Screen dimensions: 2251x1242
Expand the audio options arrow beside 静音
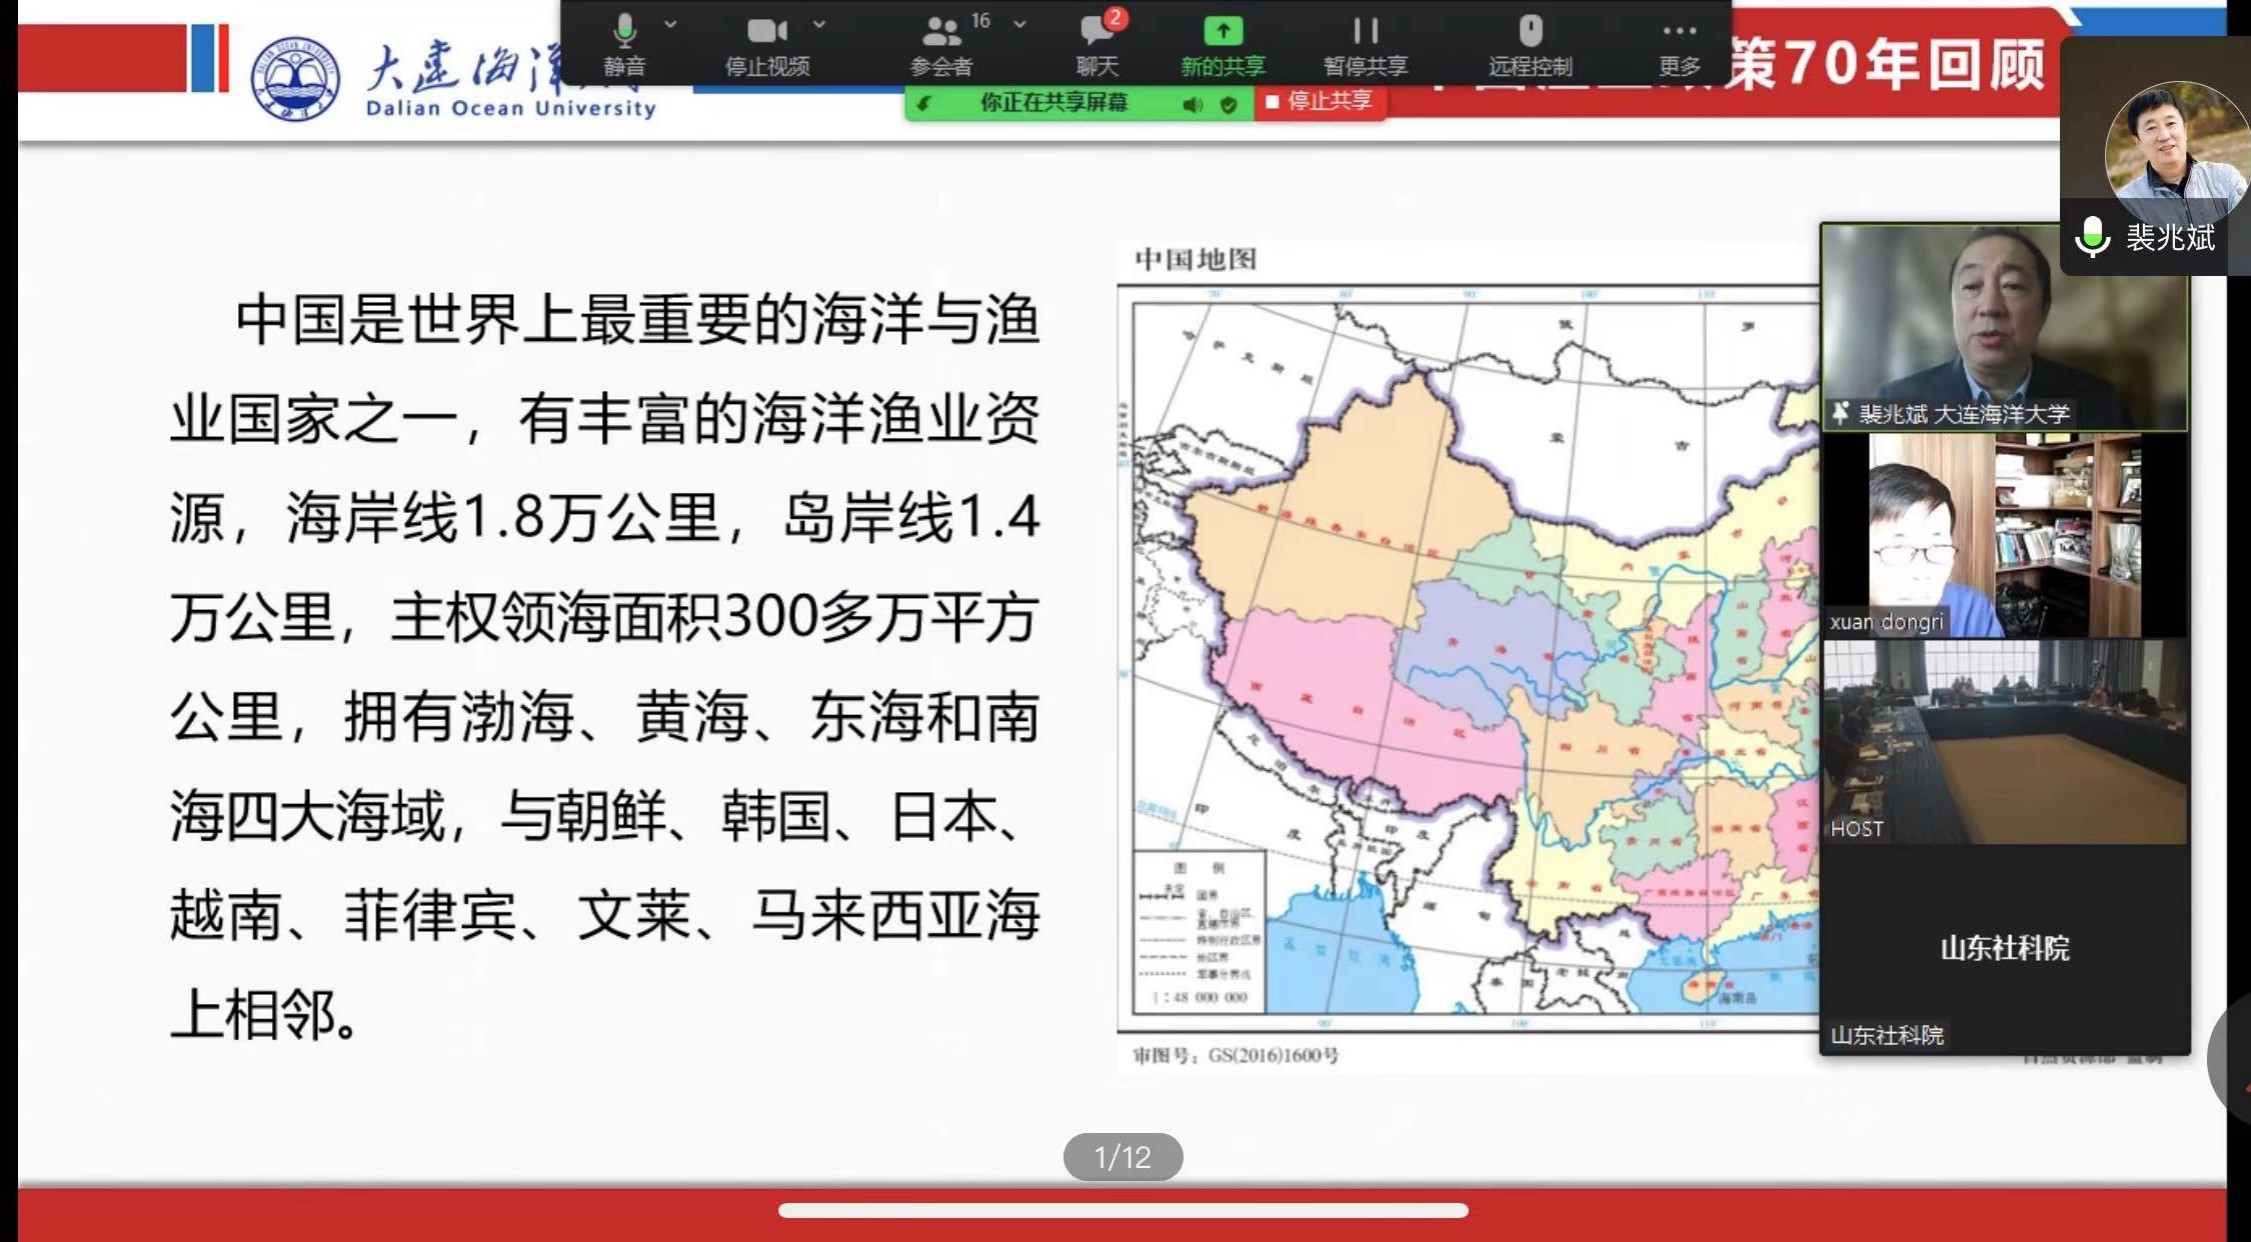pyautogui.click(x=670, y=24)
